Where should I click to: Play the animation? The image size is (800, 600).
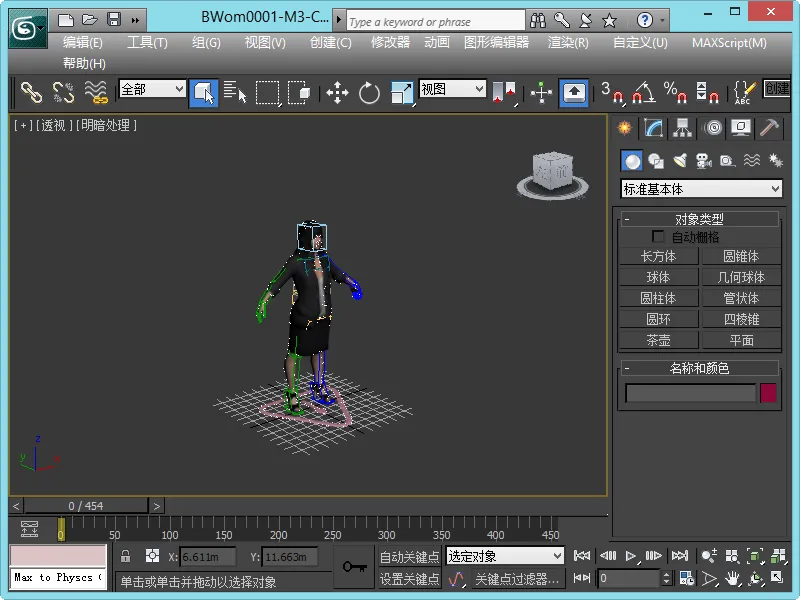coord(631,556)
